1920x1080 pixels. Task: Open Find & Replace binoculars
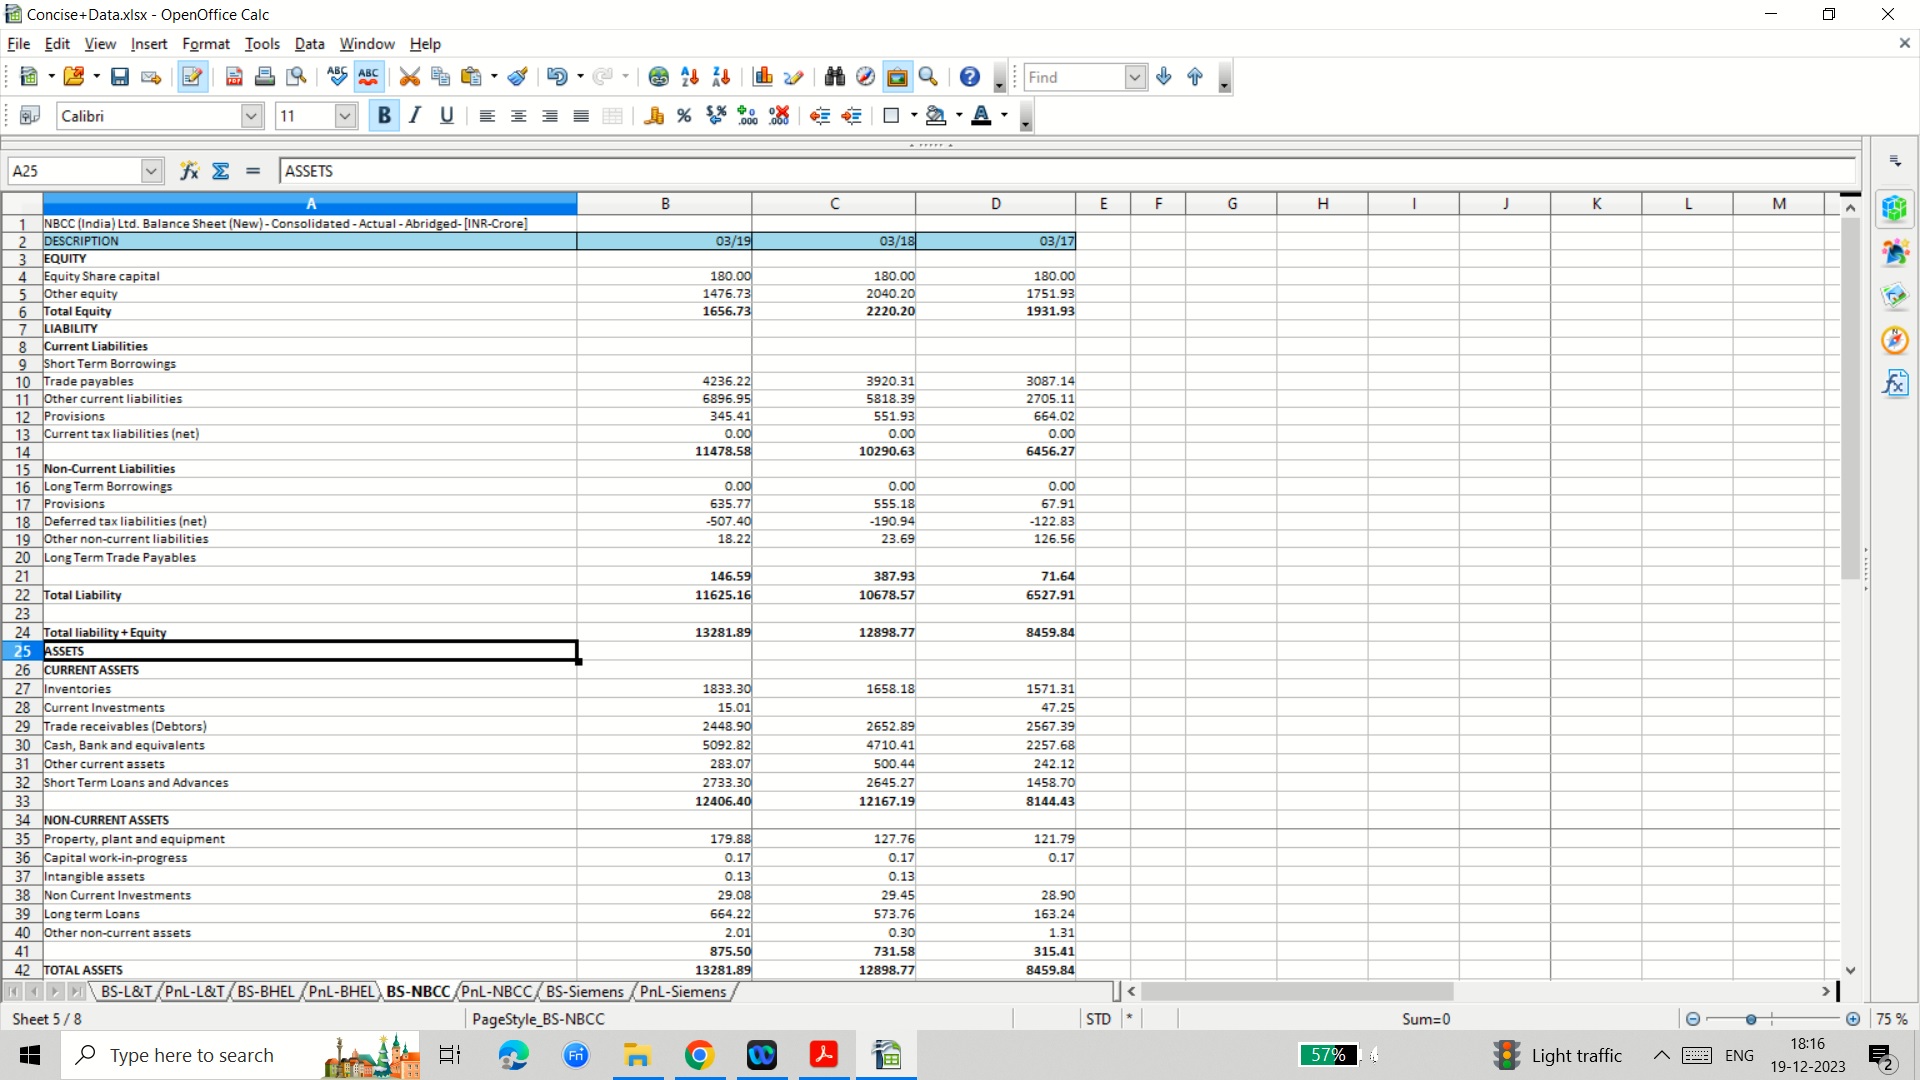click(x=835, y=77)
